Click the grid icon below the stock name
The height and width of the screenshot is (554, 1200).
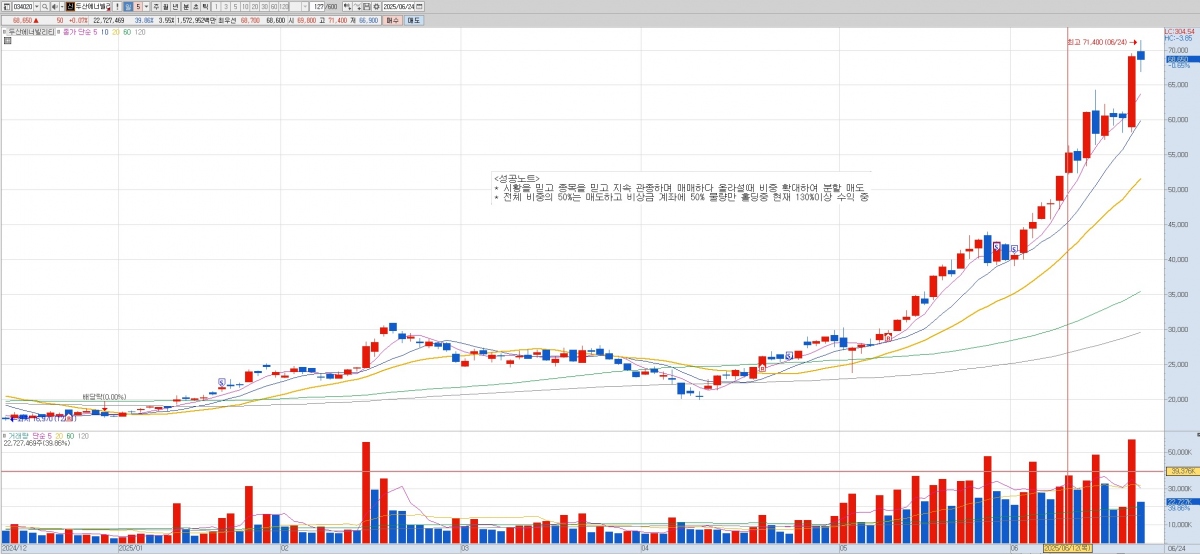[7, 41]
